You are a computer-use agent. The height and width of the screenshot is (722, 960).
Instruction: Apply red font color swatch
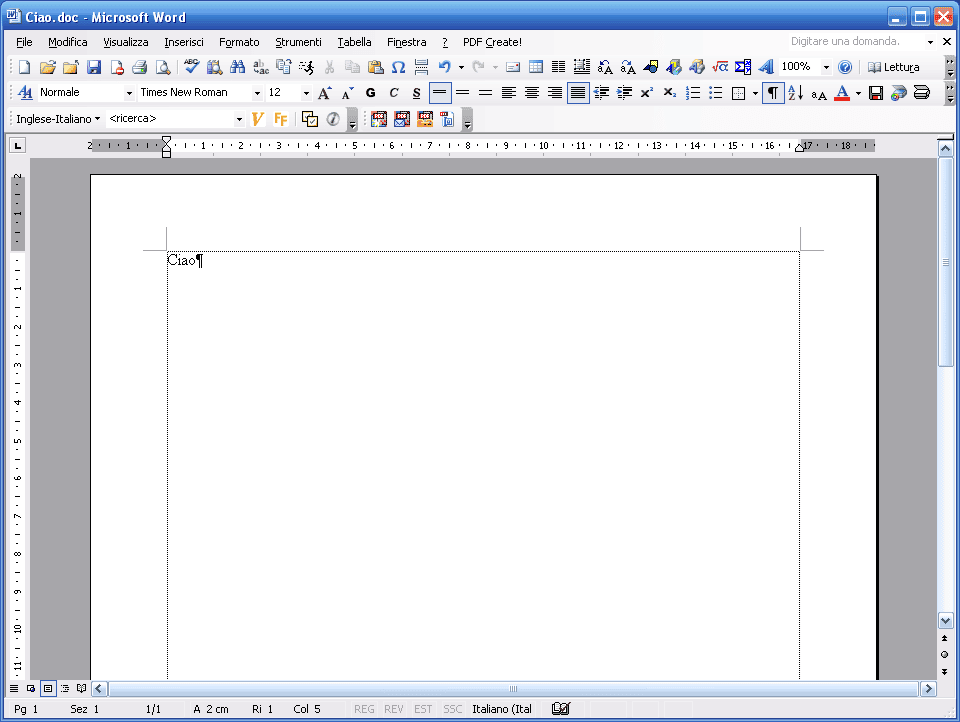pyautogui.click(x=842, y=93)
